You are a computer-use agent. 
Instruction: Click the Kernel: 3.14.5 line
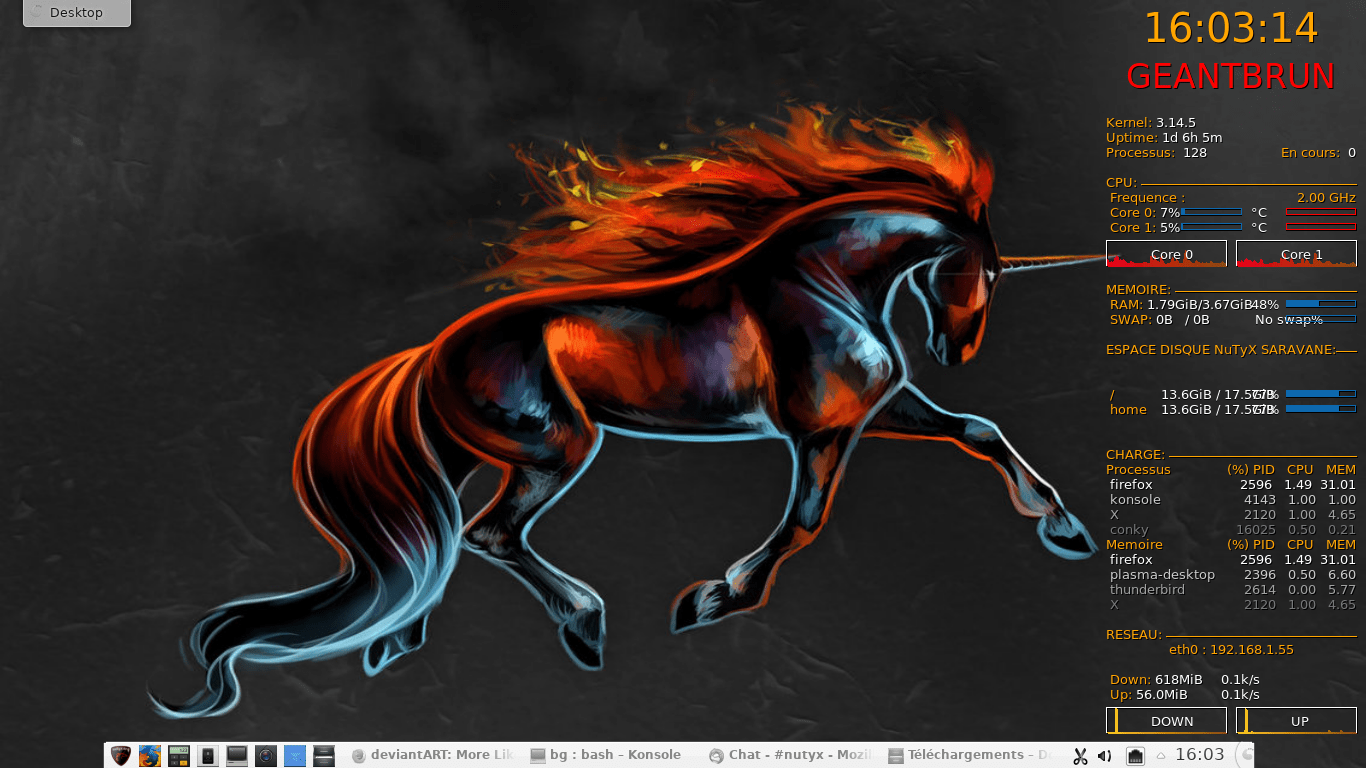pos(1151,122)
